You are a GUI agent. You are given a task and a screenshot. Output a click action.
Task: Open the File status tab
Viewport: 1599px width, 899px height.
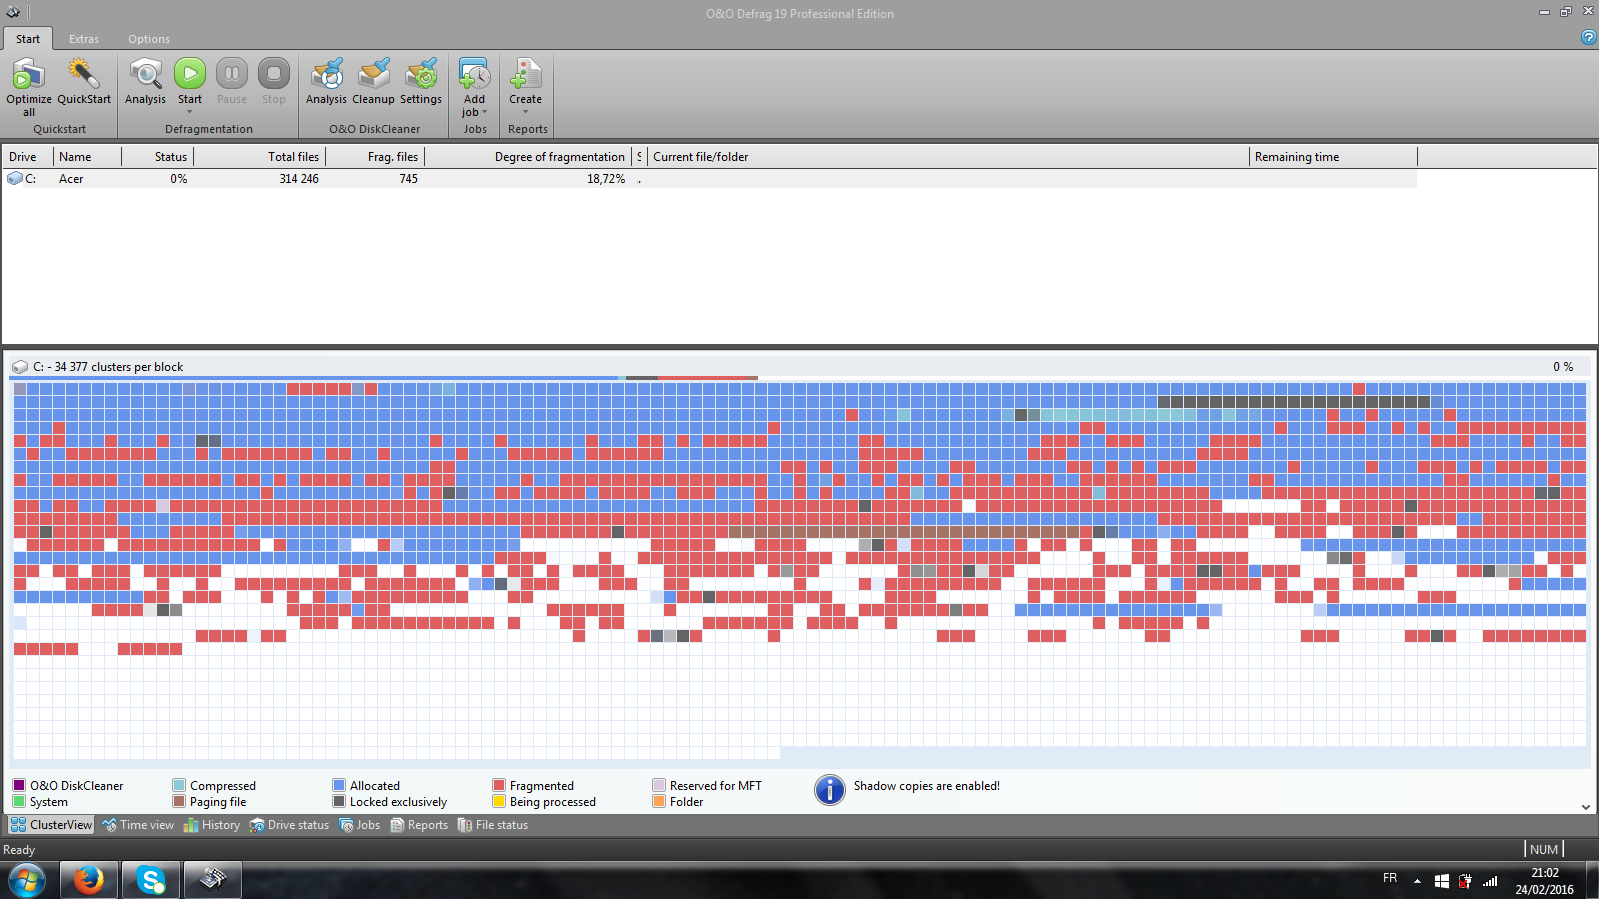(x=493, y=825)
